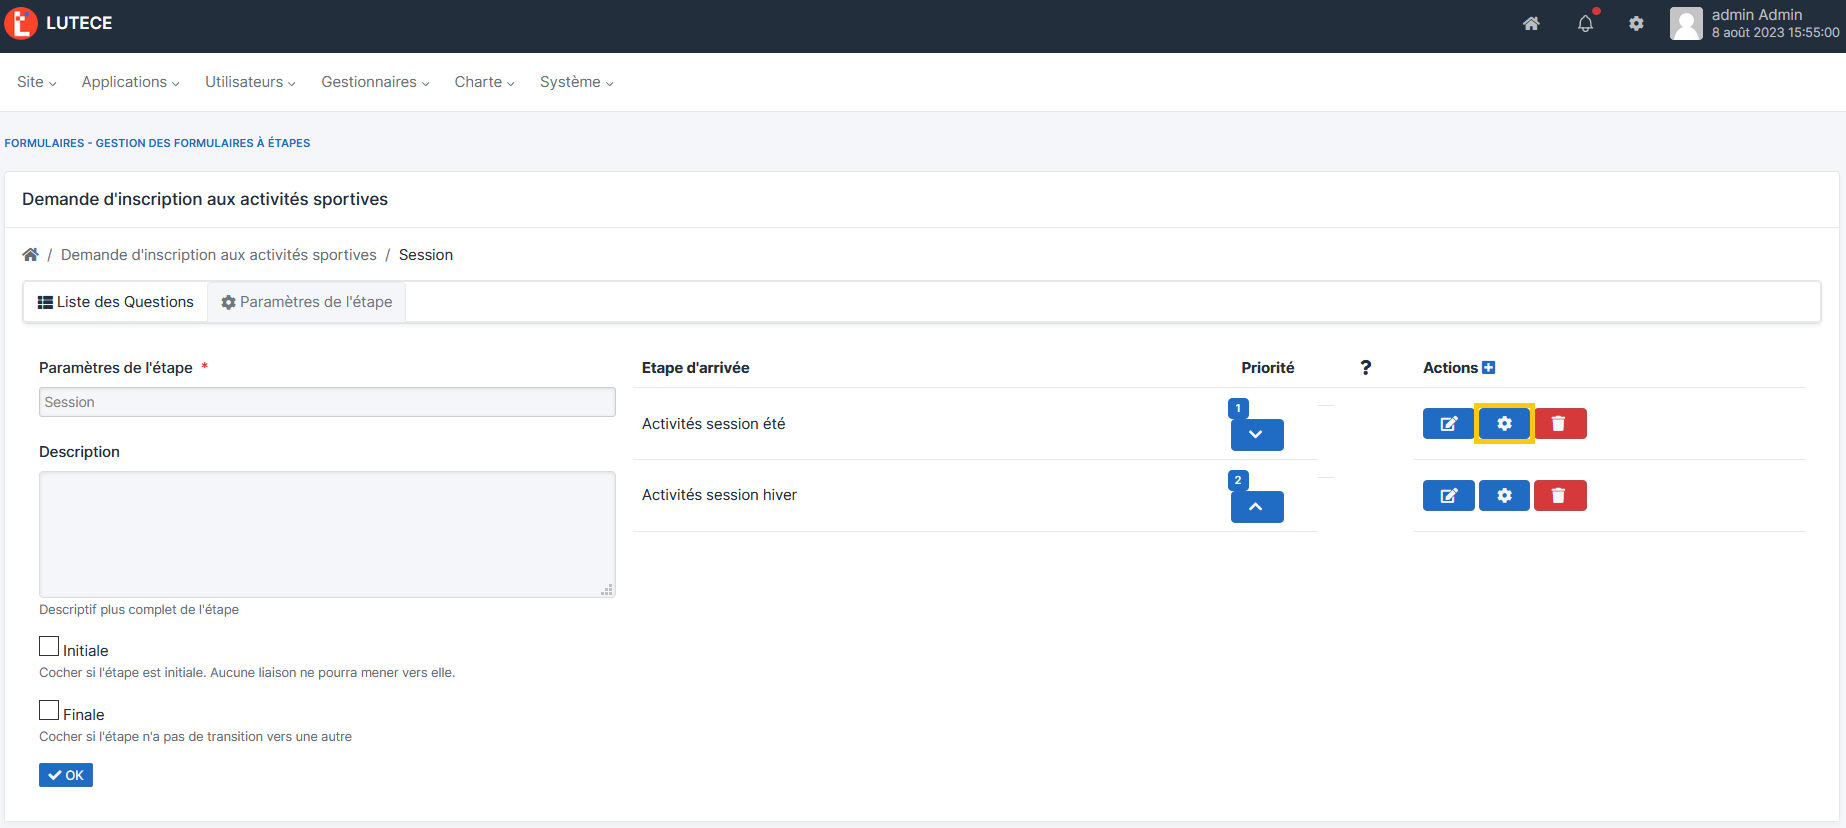Open settings gear for Activités session été
Viewport: 1846px width, 828px height.
[x=1504, y=424]
